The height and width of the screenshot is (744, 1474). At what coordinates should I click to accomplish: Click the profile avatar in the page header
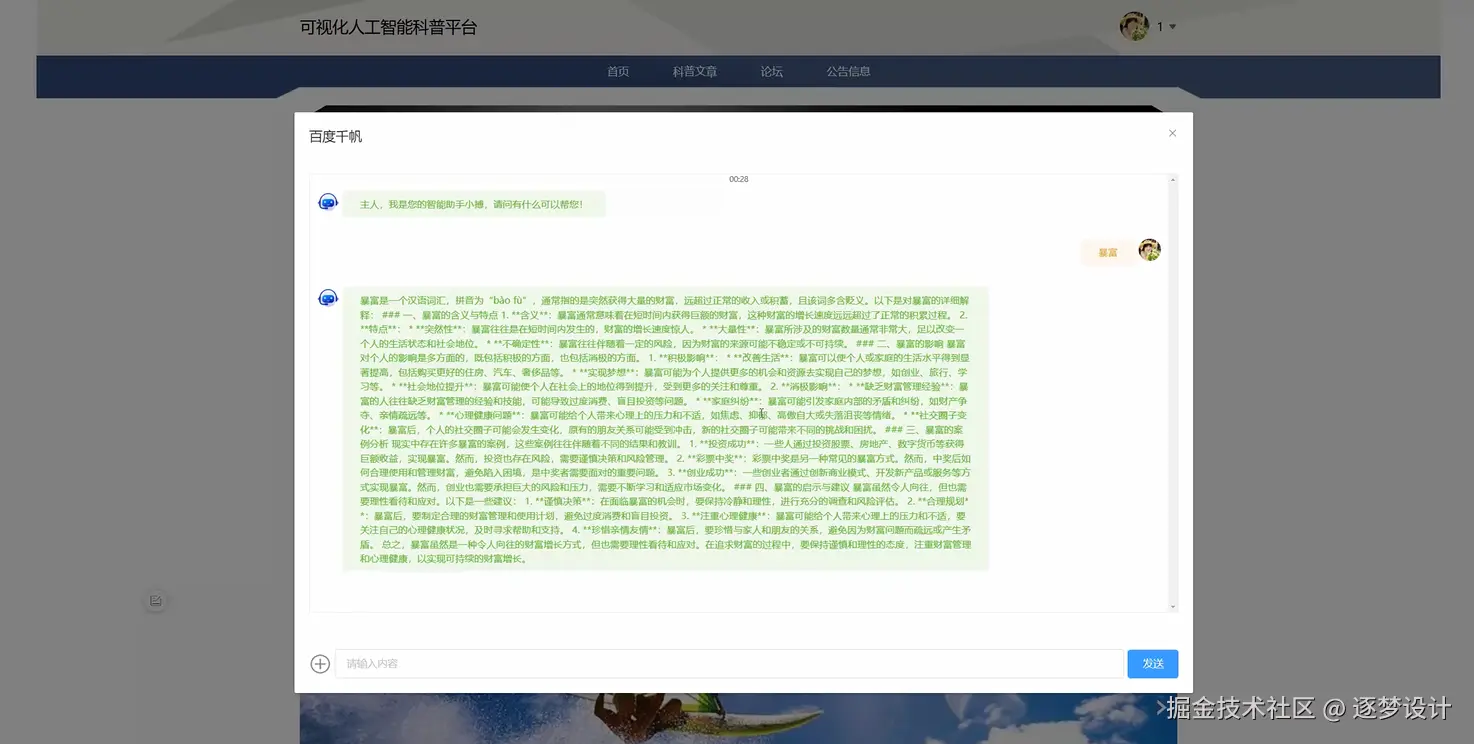1133,26
